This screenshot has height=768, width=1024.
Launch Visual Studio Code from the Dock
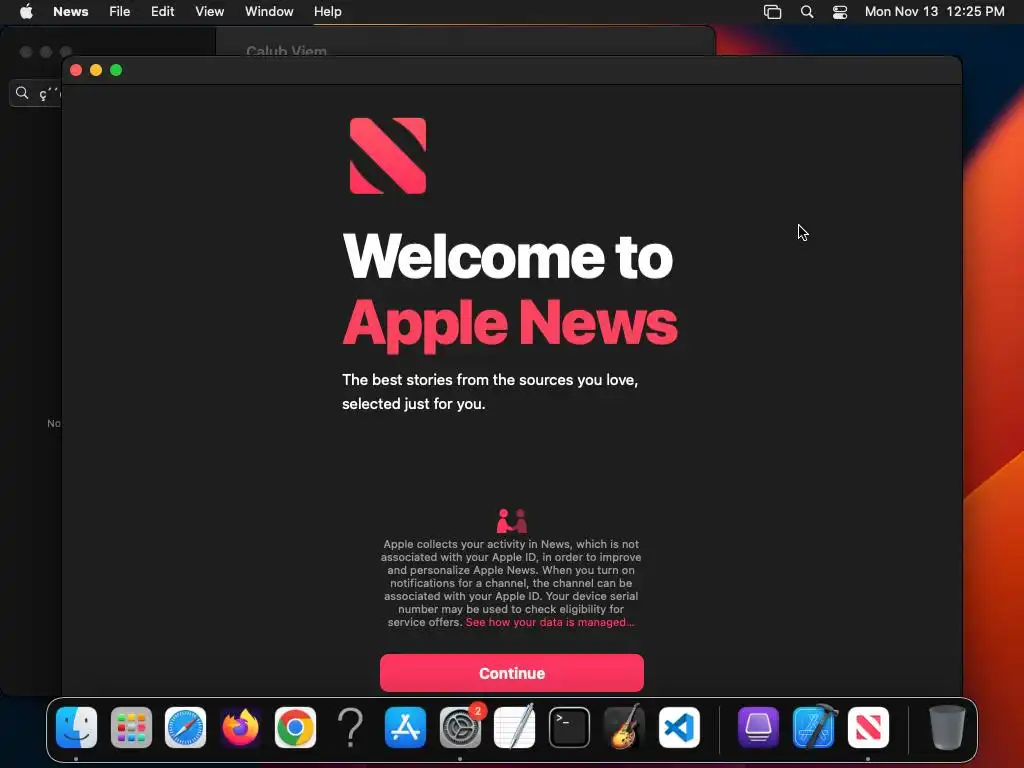(679, 727)
